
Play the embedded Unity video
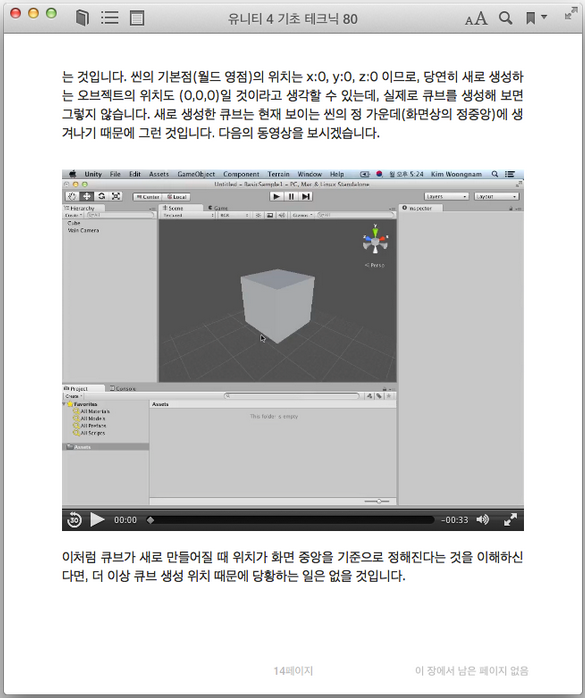coord(97,519)
